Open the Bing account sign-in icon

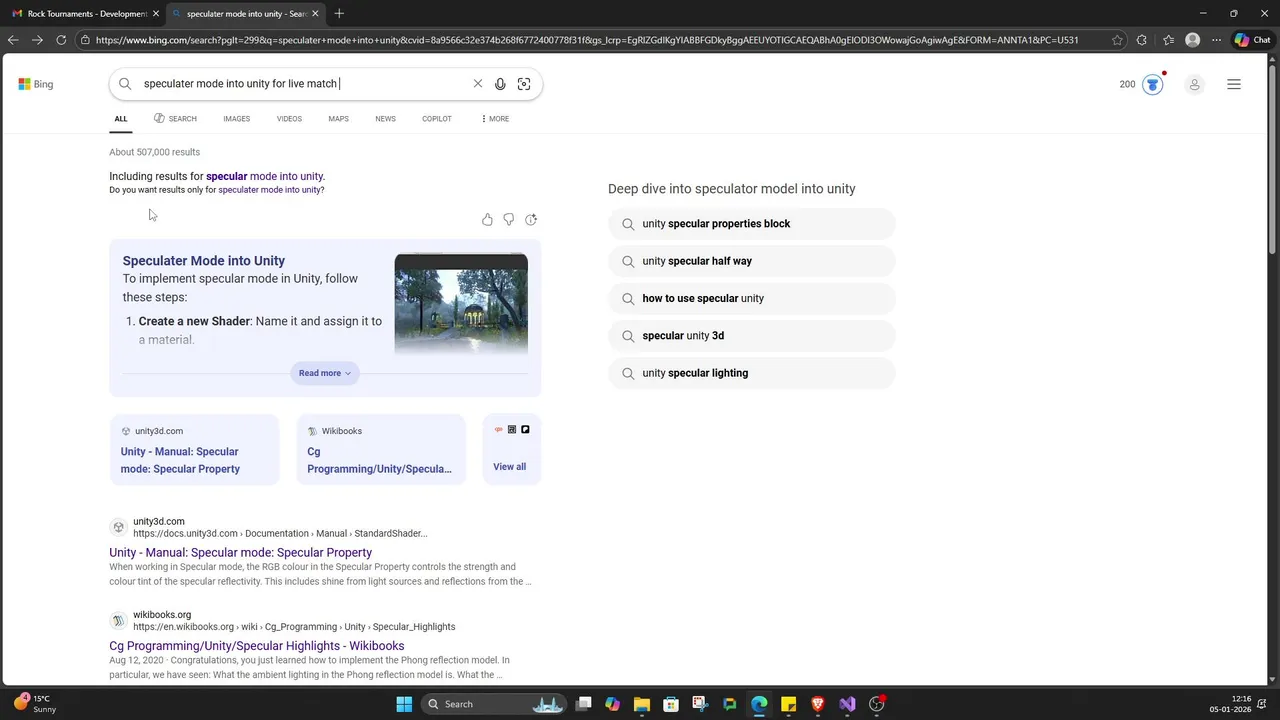tap(1194, 85)
